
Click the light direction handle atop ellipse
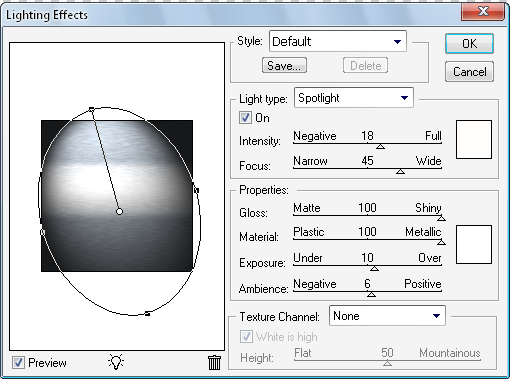pyautogui.click(x=91, y=109)
